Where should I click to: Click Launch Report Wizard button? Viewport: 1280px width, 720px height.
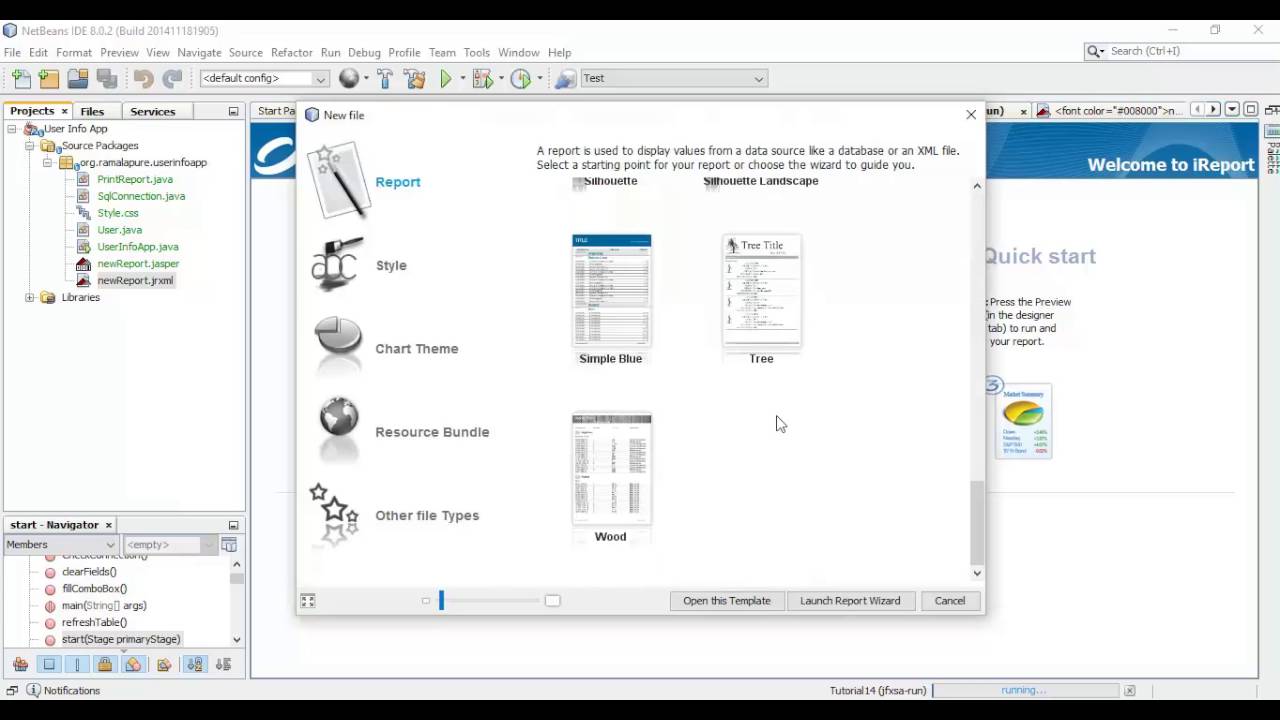[x=850, y=601]
